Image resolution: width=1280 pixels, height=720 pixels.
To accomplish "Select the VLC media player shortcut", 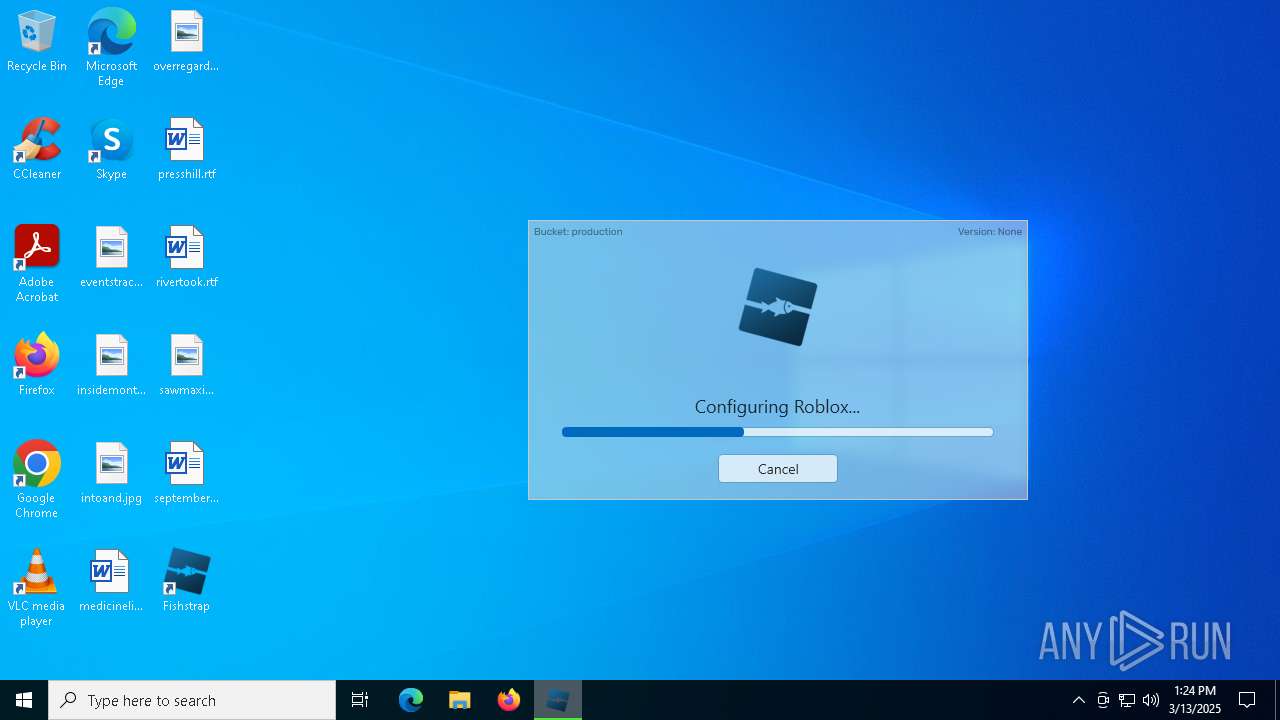I will pos(37,588).
